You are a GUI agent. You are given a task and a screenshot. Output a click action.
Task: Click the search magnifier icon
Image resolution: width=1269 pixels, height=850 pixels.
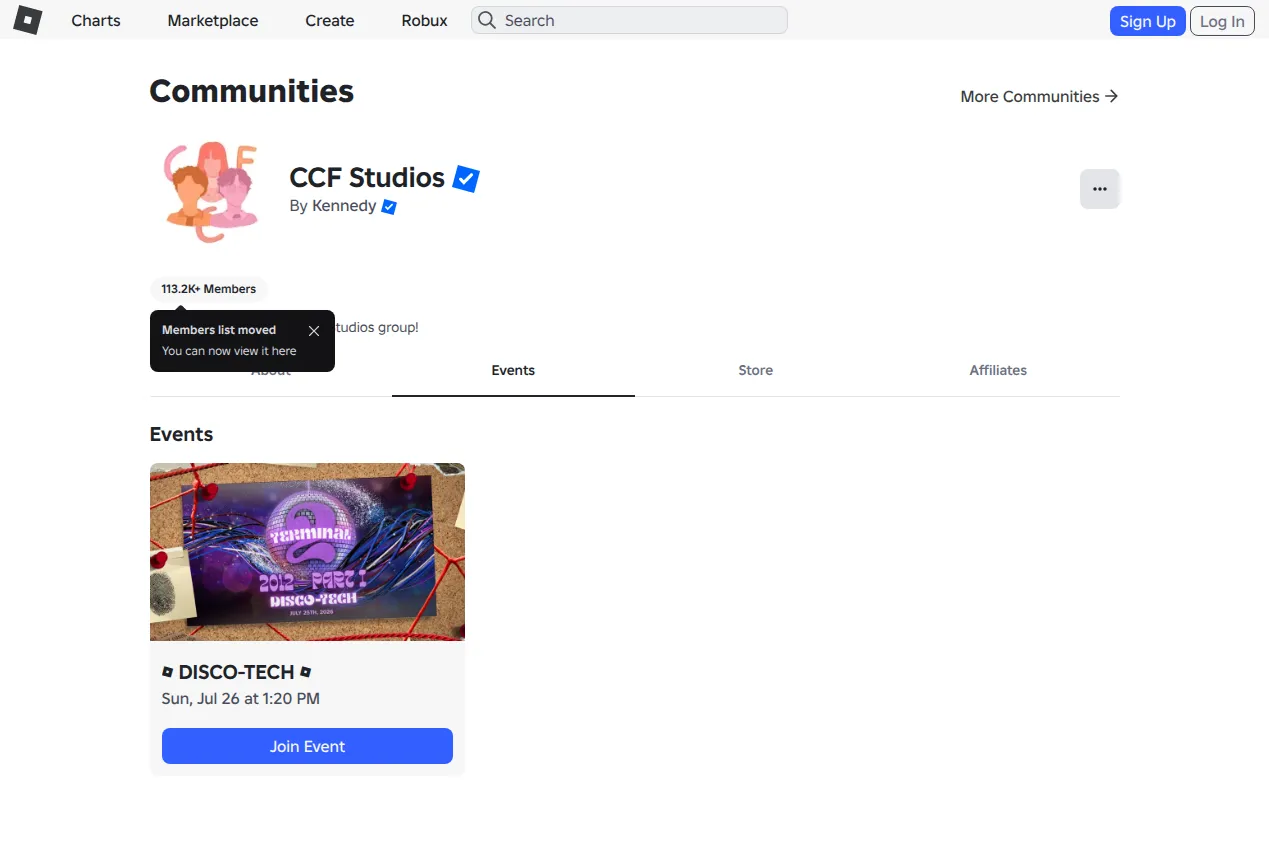click(487, 20)
